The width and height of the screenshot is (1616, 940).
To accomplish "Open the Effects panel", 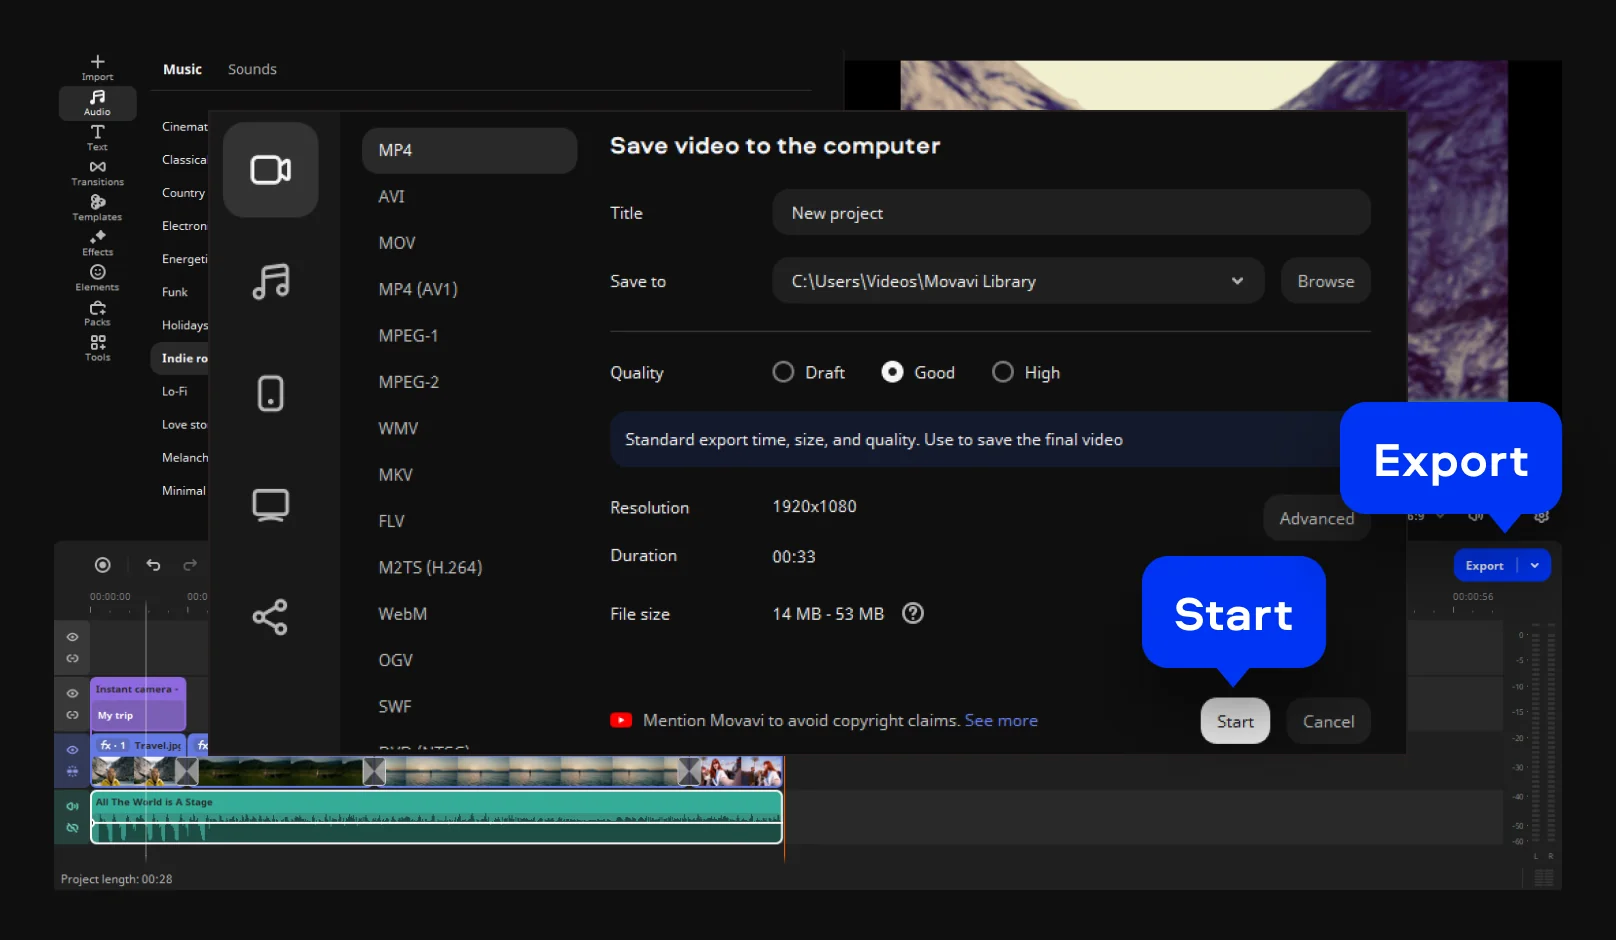I will [x=97, y=243].
